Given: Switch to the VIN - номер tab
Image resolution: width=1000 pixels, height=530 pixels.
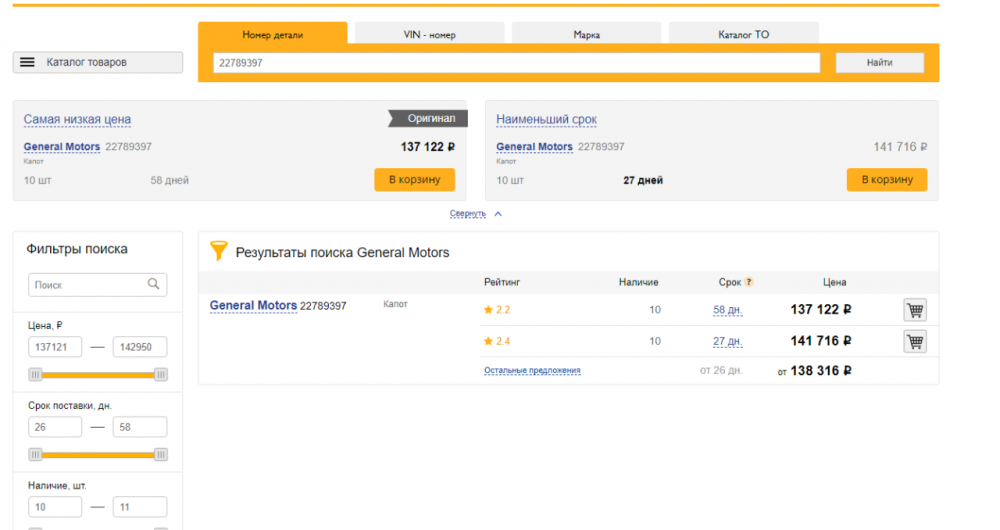Looking at the screenshot, I should (x=429, y=34).
